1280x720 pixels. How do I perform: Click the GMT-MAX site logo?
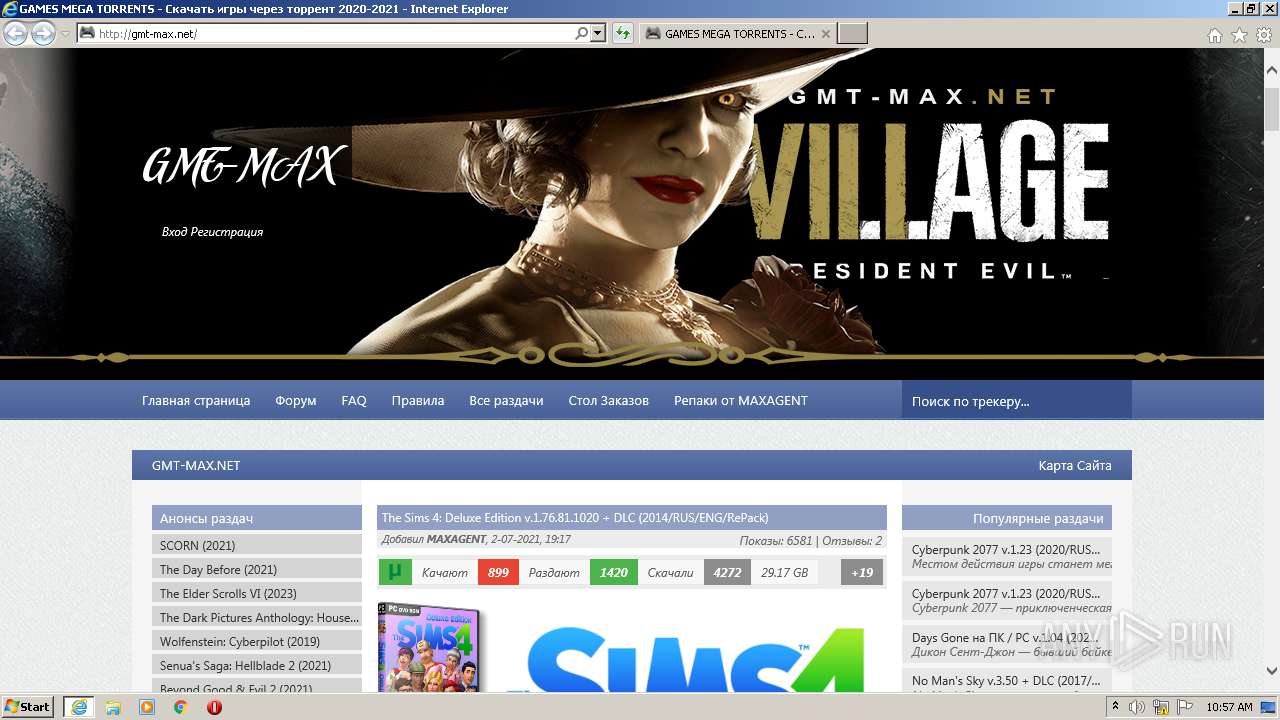(244, 166)
